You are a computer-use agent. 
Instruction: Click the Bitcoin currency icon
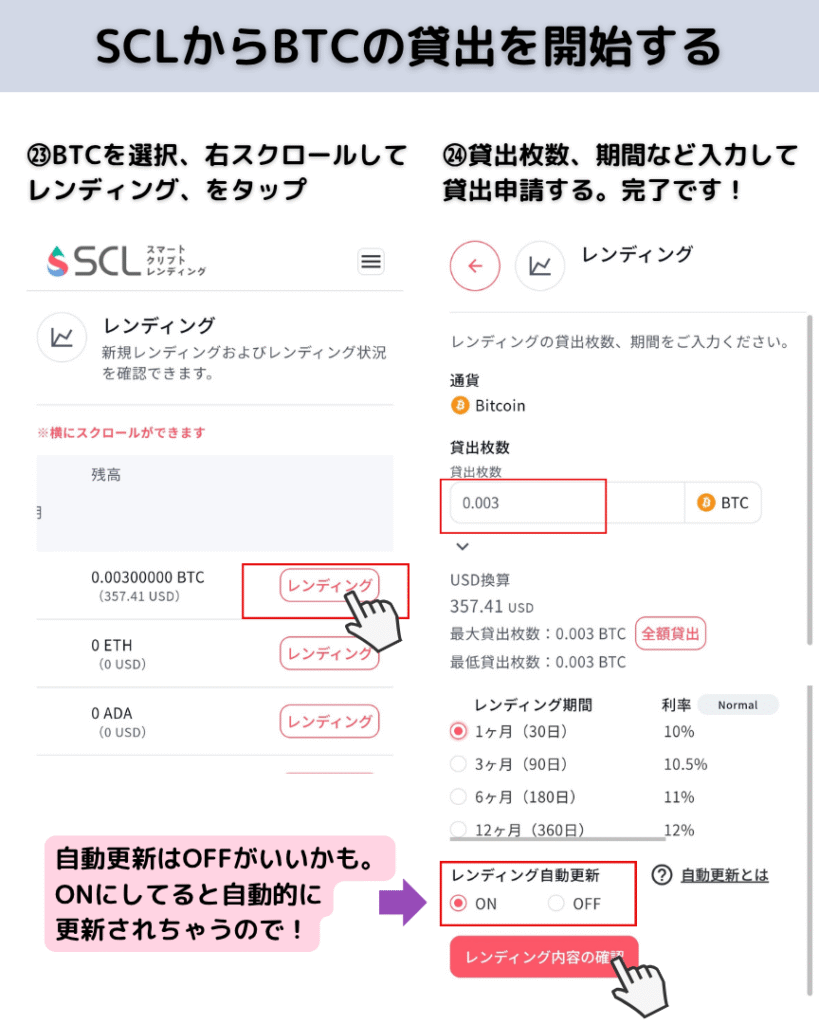pyautogui.click(x=460, y=406)
